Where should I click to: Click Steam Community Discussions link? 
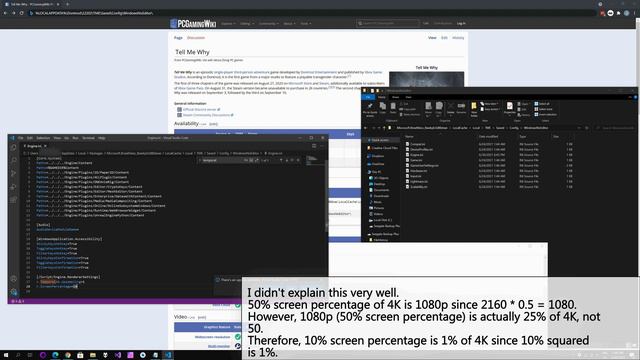pos(206,115)
